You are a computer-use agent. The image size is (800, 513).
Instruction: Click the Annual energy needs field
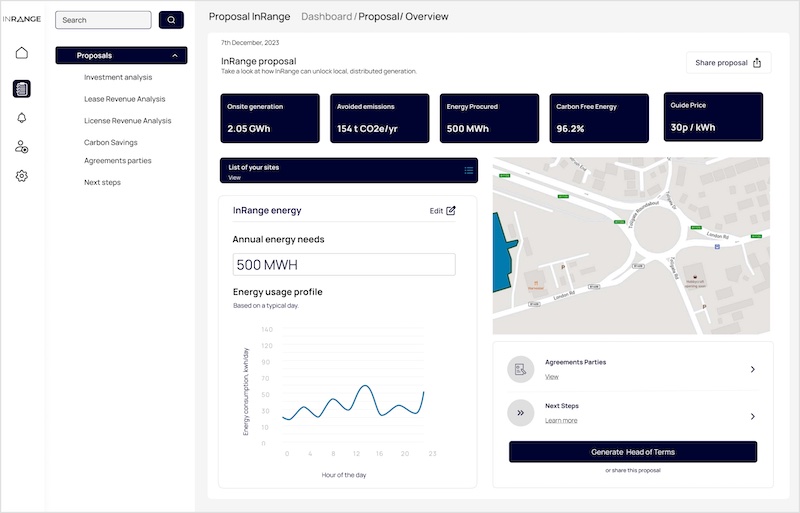tap(344, 264)
